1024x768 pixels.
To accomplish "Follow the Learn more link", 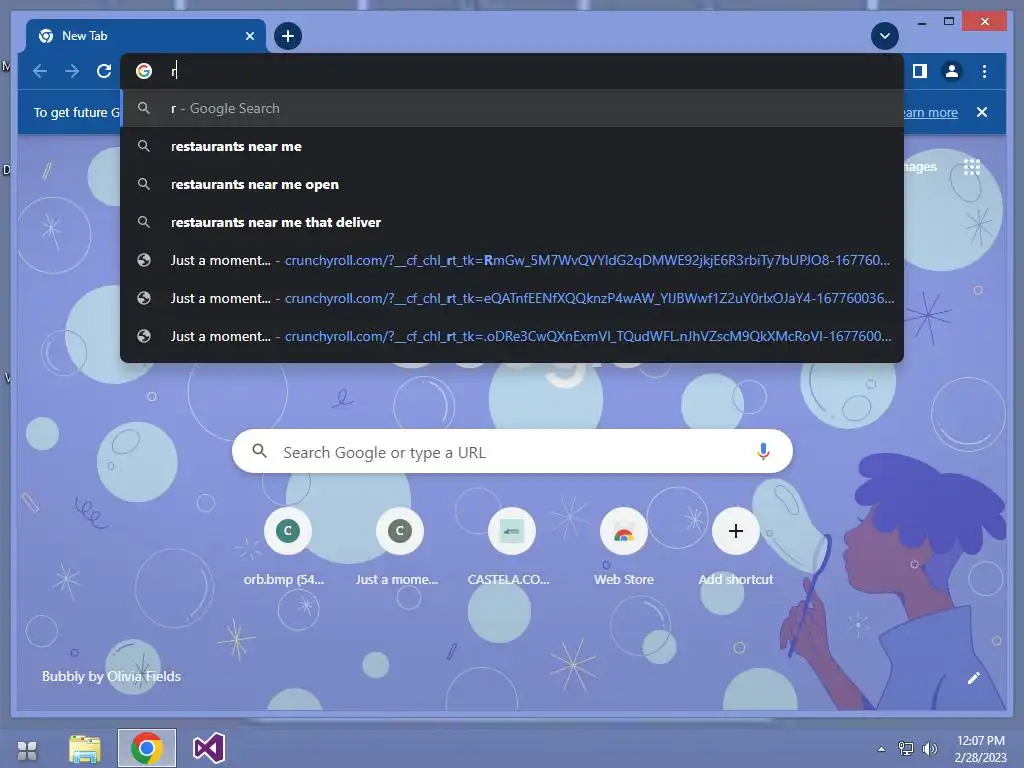I will coord(931,112).
